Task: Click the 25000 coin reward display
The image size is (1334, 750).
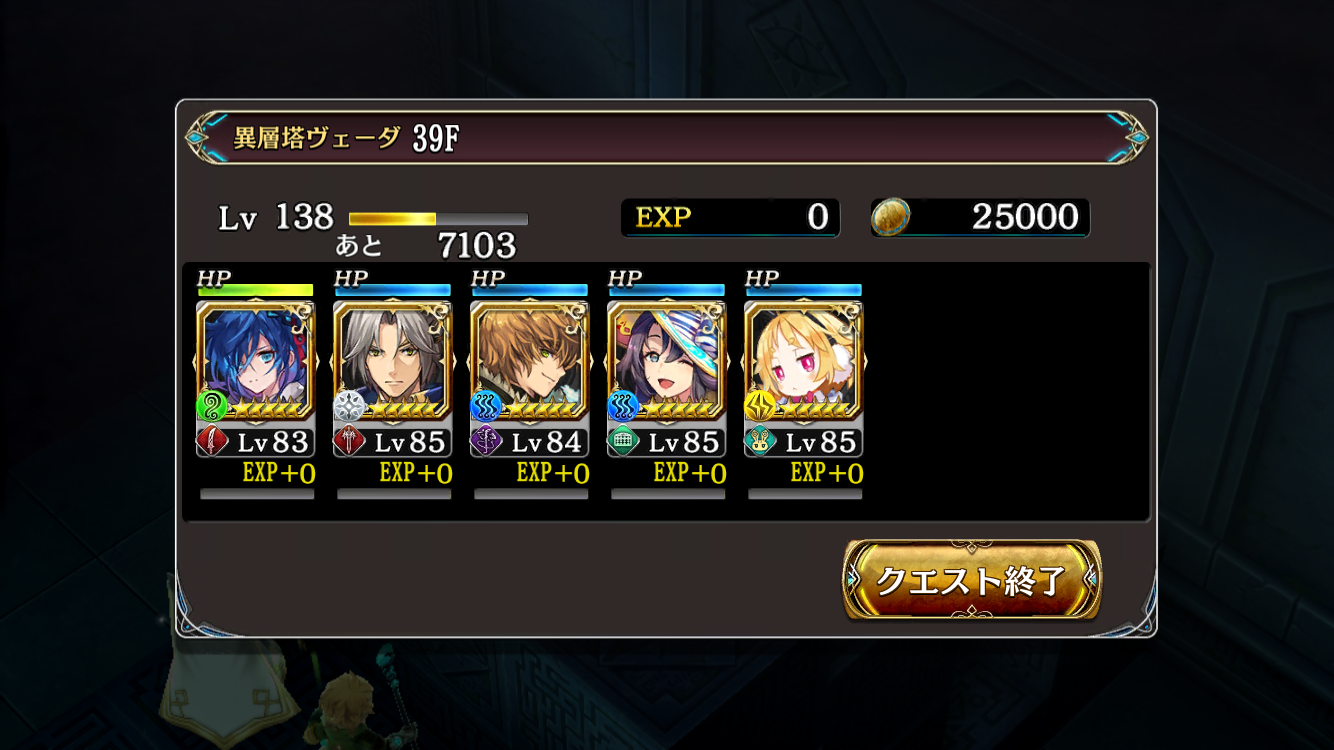Action: click(980, 218)
